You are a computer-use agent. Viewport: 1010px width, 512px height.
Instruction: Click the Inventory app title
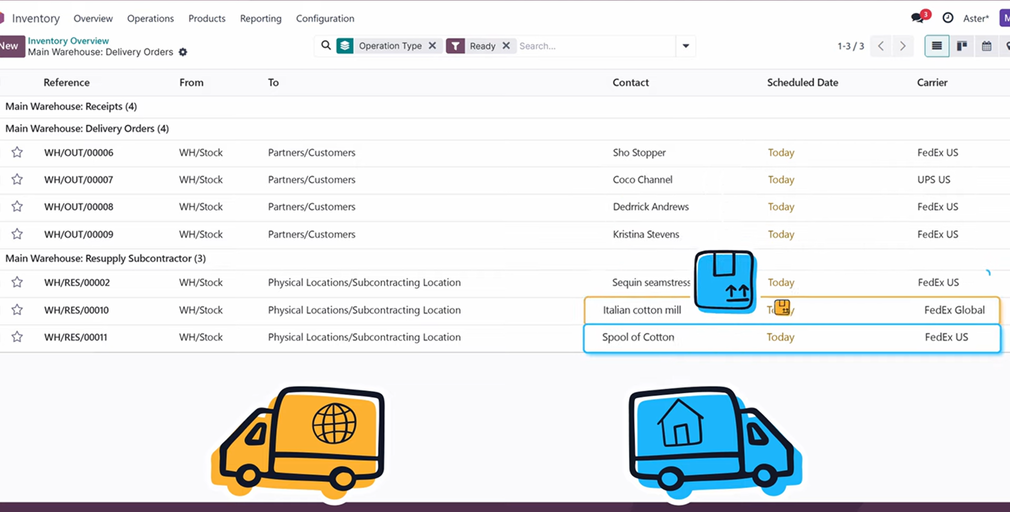pos(35,19)
